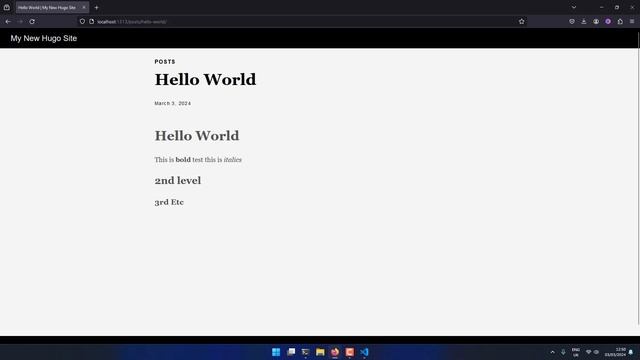Open the ENG UK language switcher
The width and height of the screenshot is (640, 360).
(x=576, y=352)
